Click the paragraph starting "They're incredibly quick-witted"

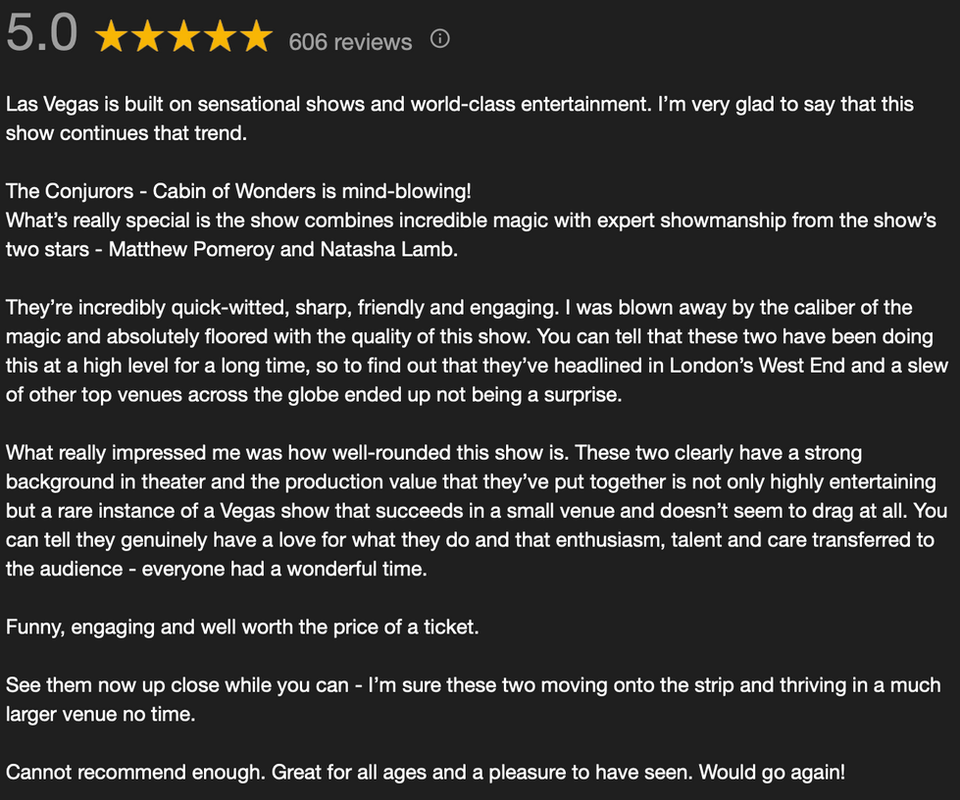click(476, 350)
